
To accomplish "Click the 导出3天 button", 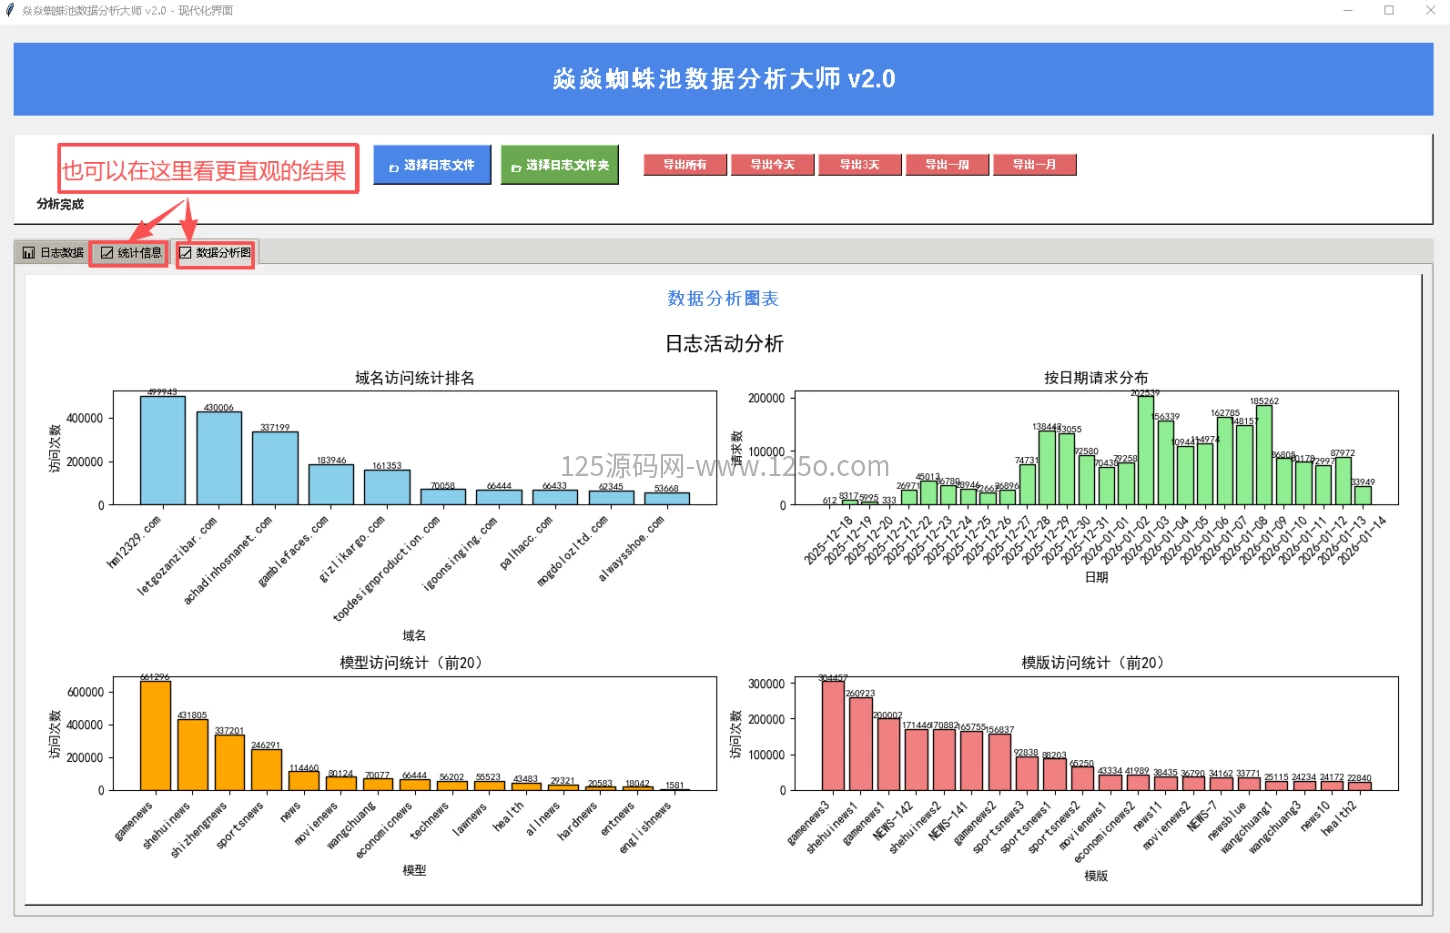I will (x=859, y=165).
